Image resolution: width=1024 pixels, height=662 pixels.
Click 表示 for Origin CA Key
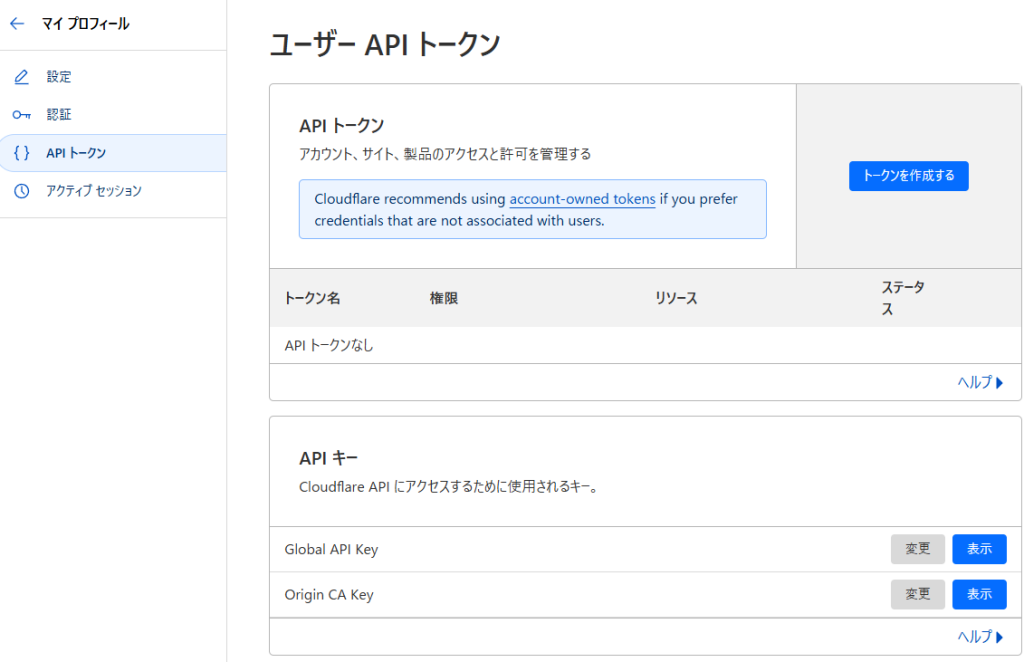coord(979,594)
